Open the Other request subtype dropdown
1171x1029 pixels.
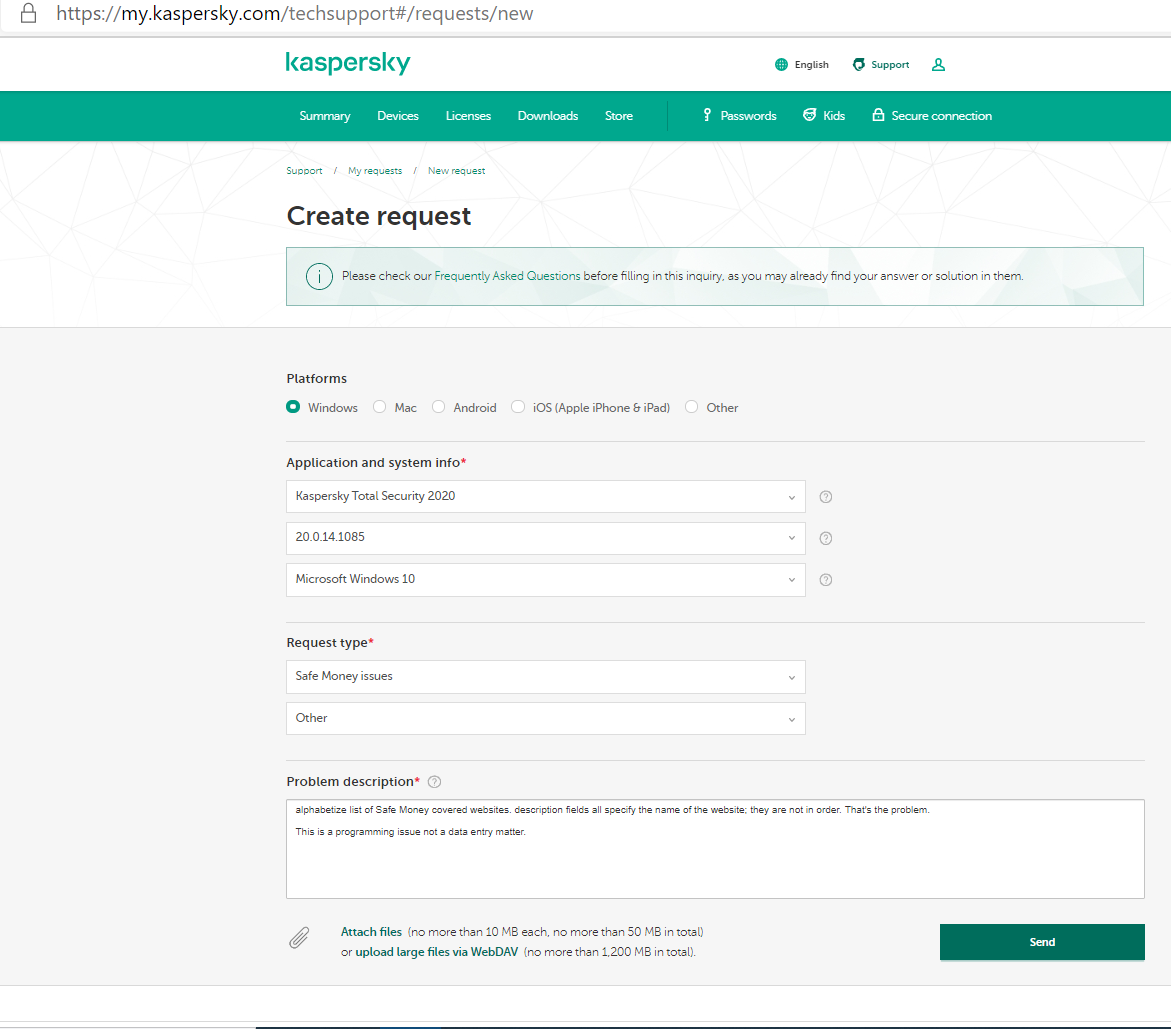tap(546, 718)
